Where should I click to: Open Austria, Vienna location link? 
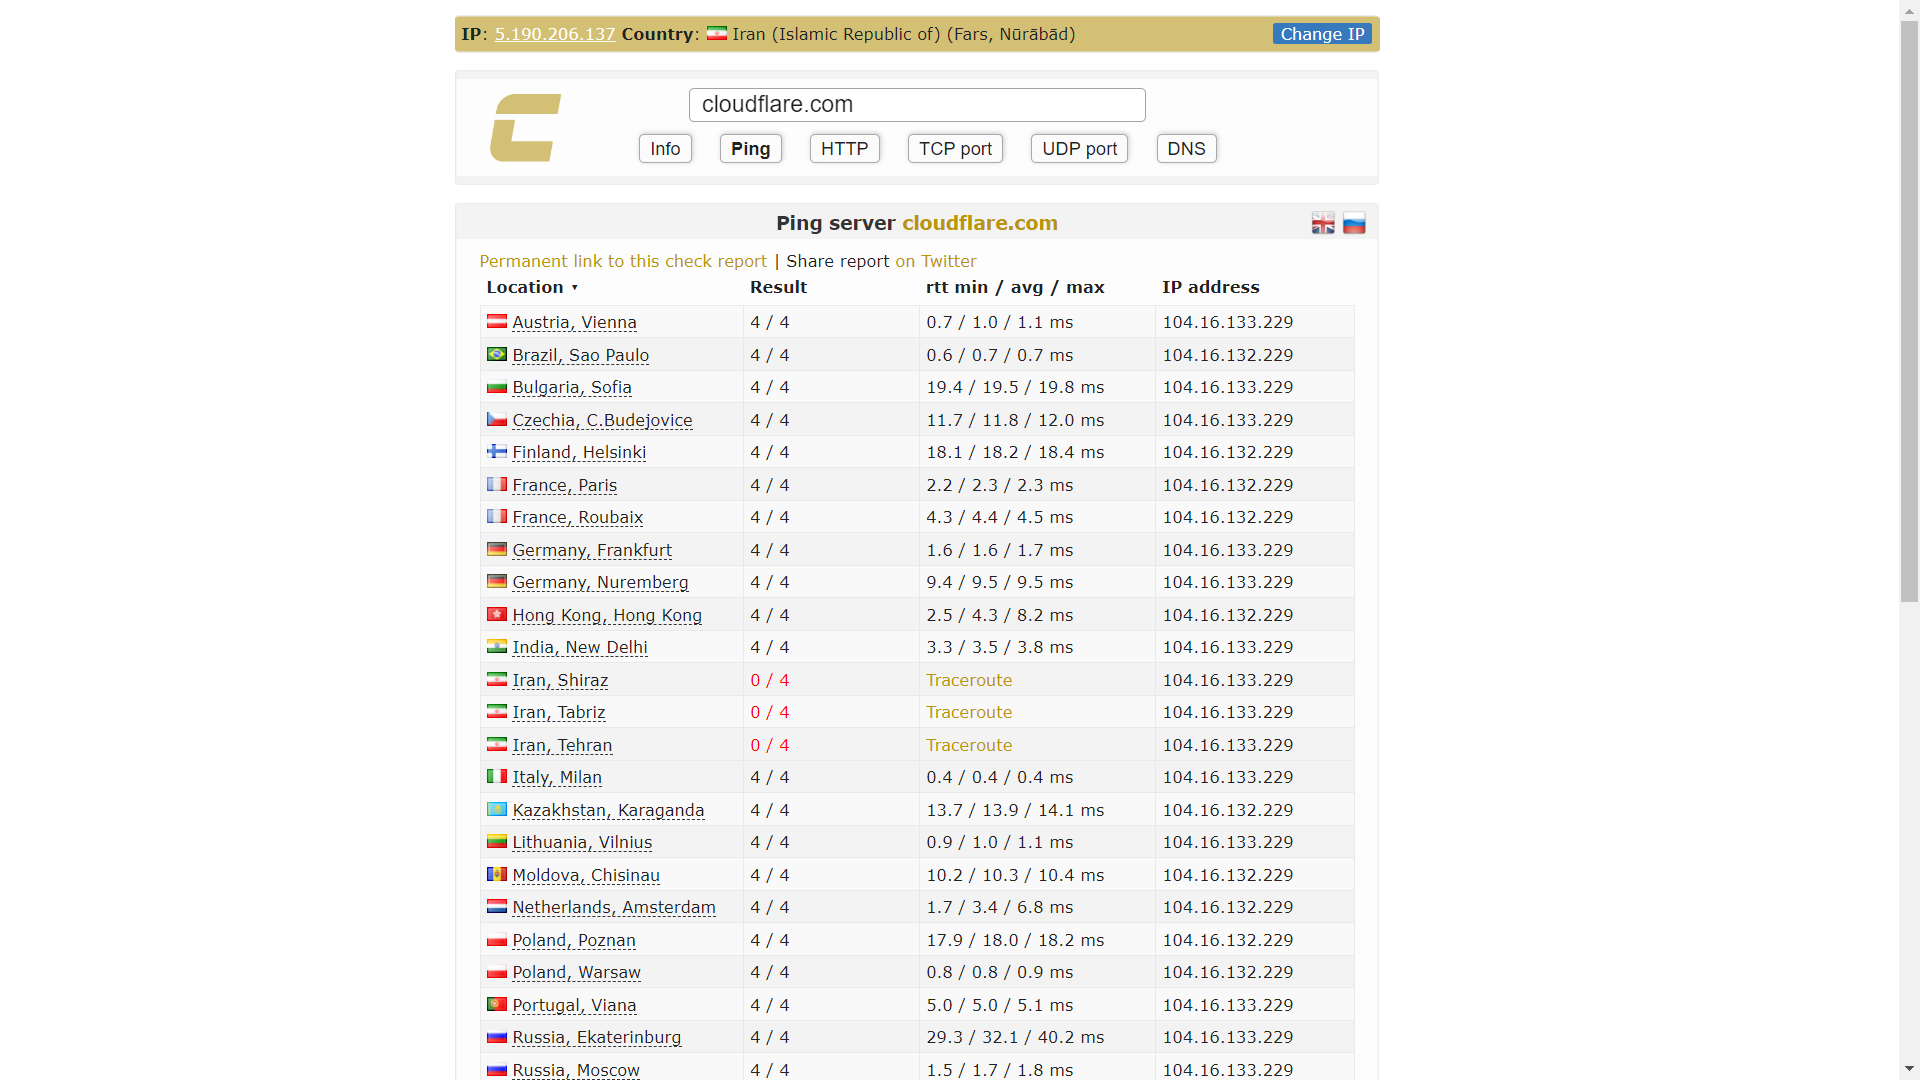tap(574, 322)
